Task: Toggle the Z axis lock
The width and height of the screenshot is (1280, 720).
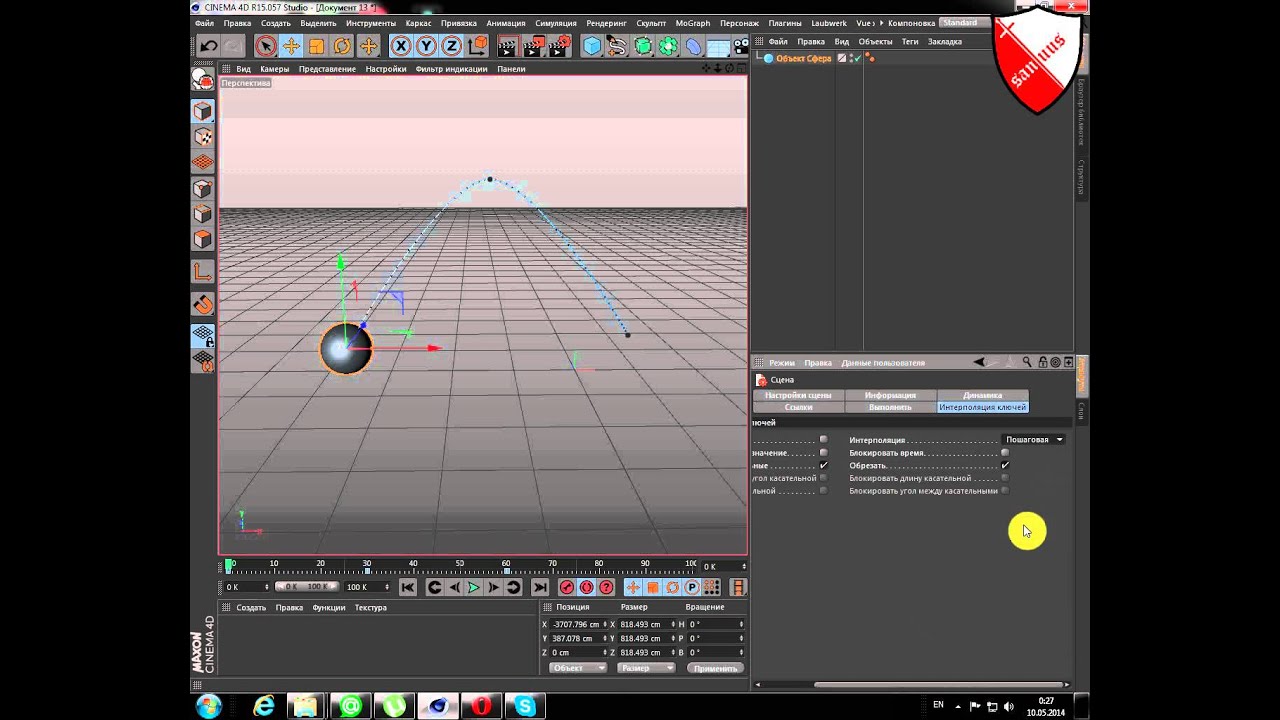Action: coord(451,46)
